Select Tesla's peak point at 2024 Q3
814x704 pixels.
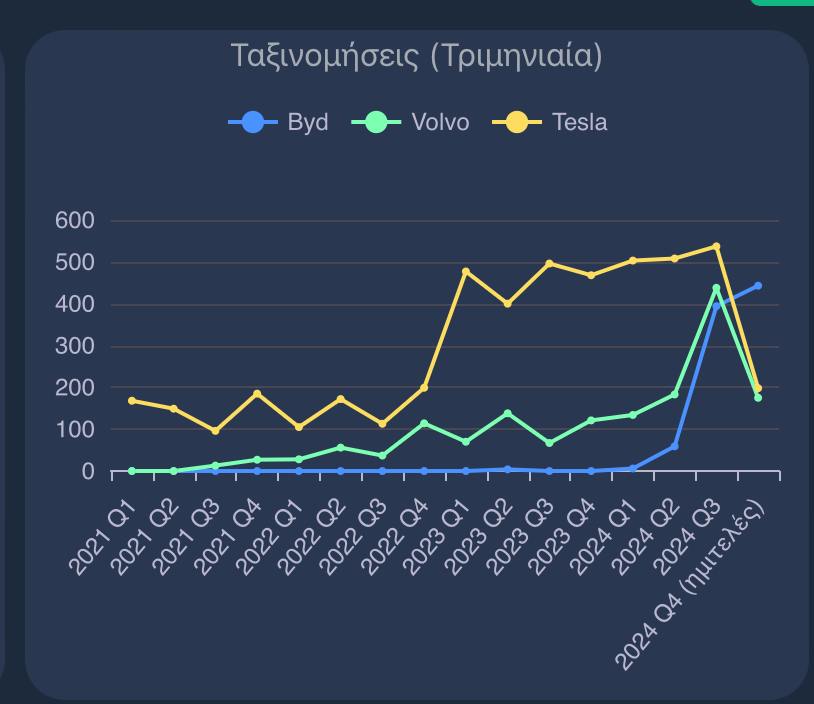click(x=716, y=246)
